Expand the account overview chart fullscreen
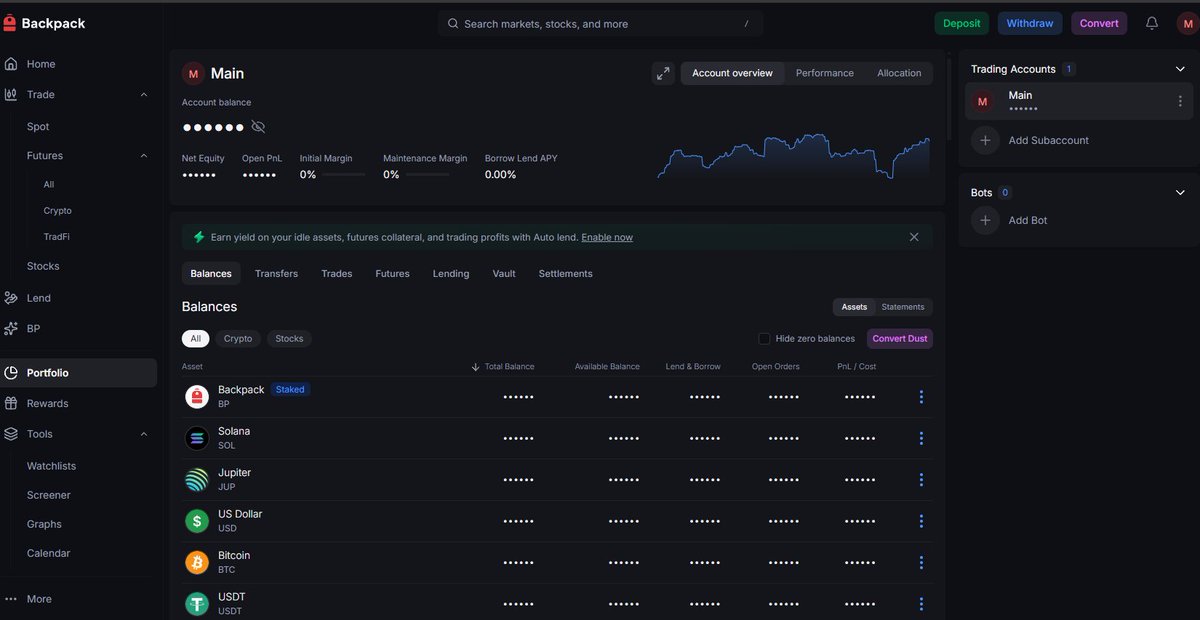 663,73
